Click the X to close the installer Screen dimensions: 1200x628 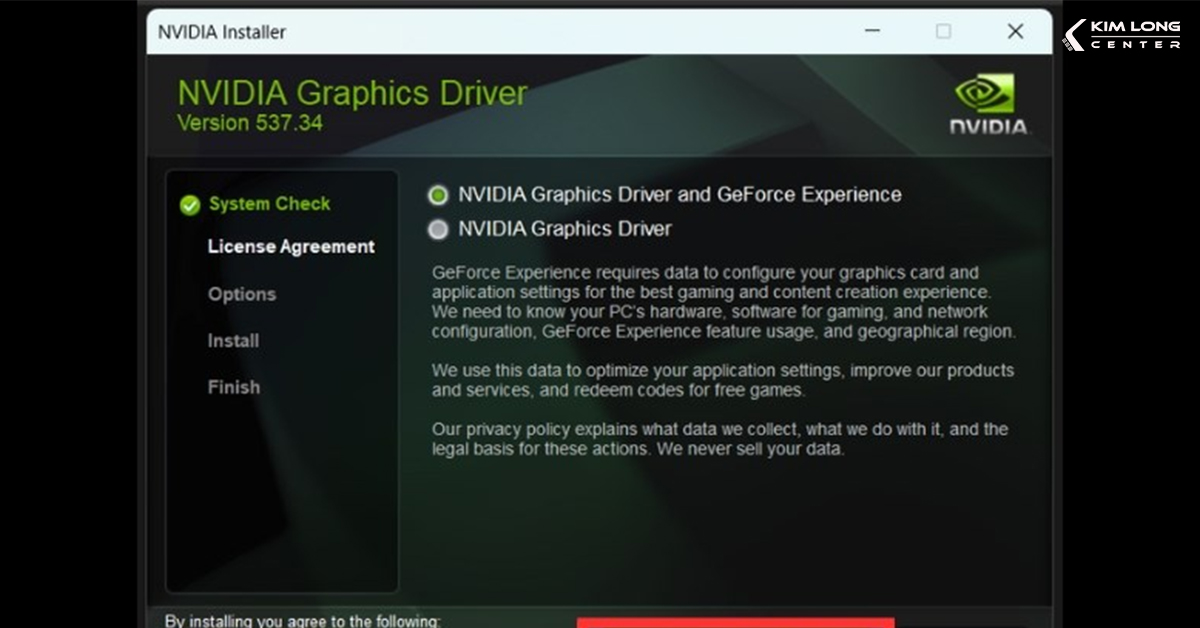pos(1014,31)
